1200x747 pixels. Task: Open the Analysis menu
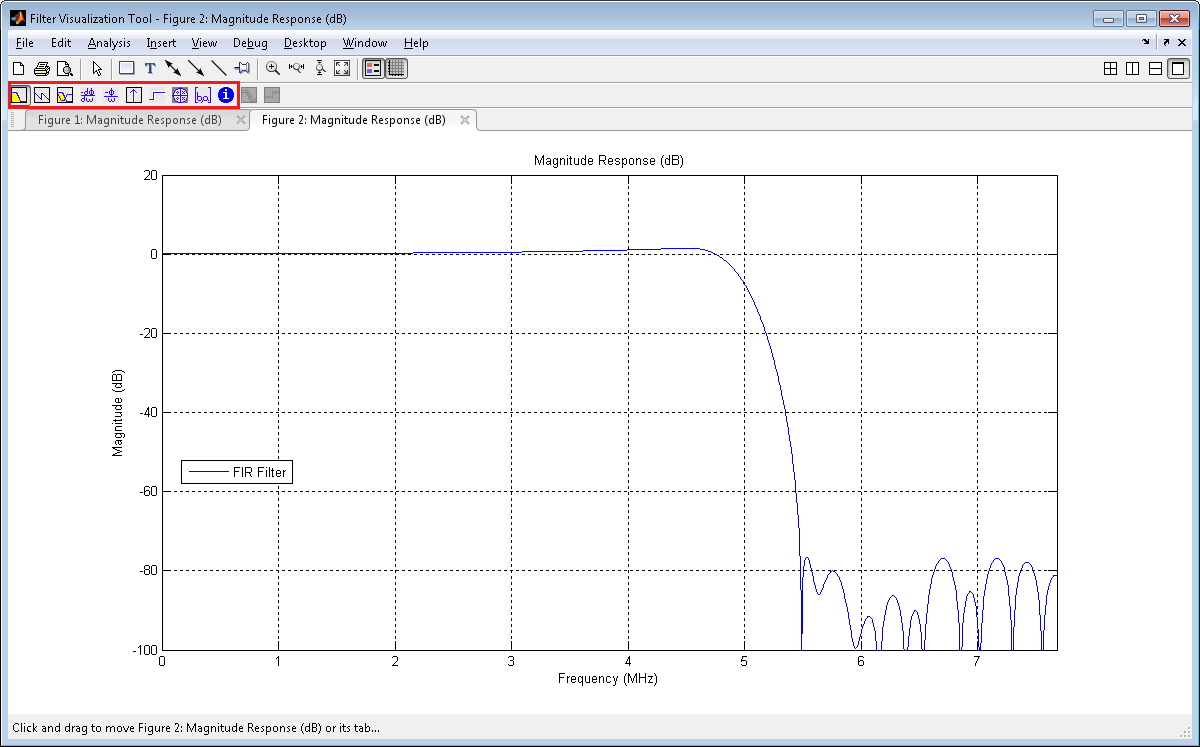(x=109, y=43)
